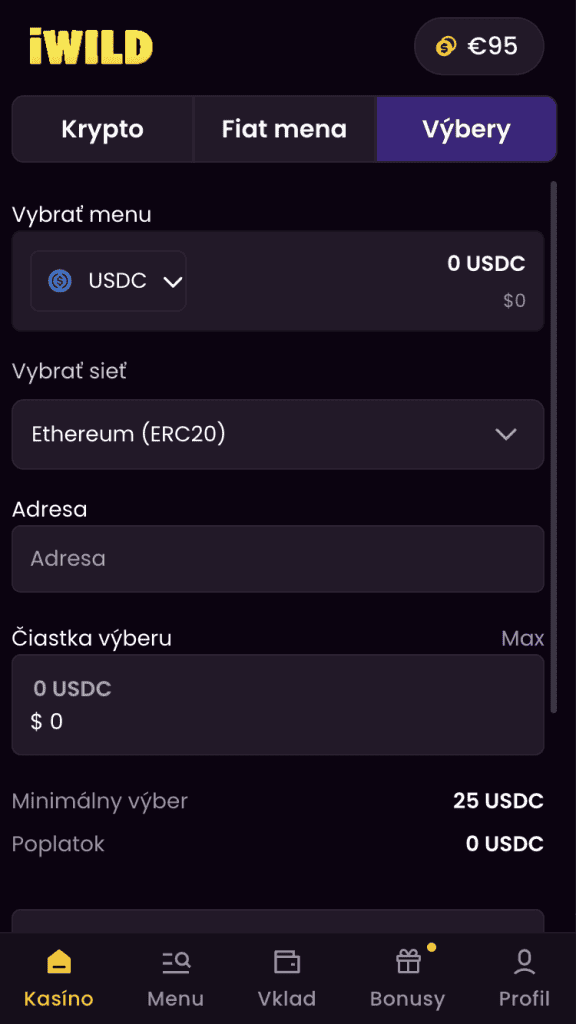Expand the Ethereum (ERC20) network selector
Viewport: 576px width, 1024px height.
click(278, 434)
